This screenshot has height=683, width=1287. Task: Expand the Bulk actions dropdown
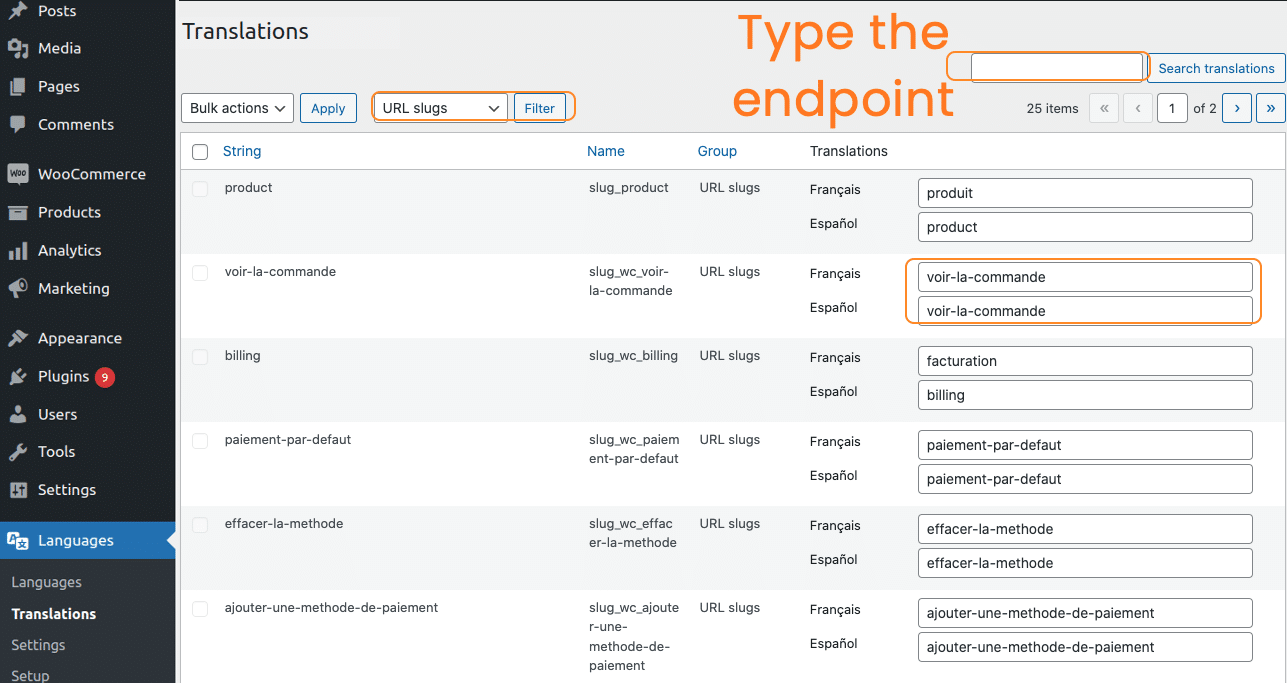pyautogui.click(x=237, y=108)
